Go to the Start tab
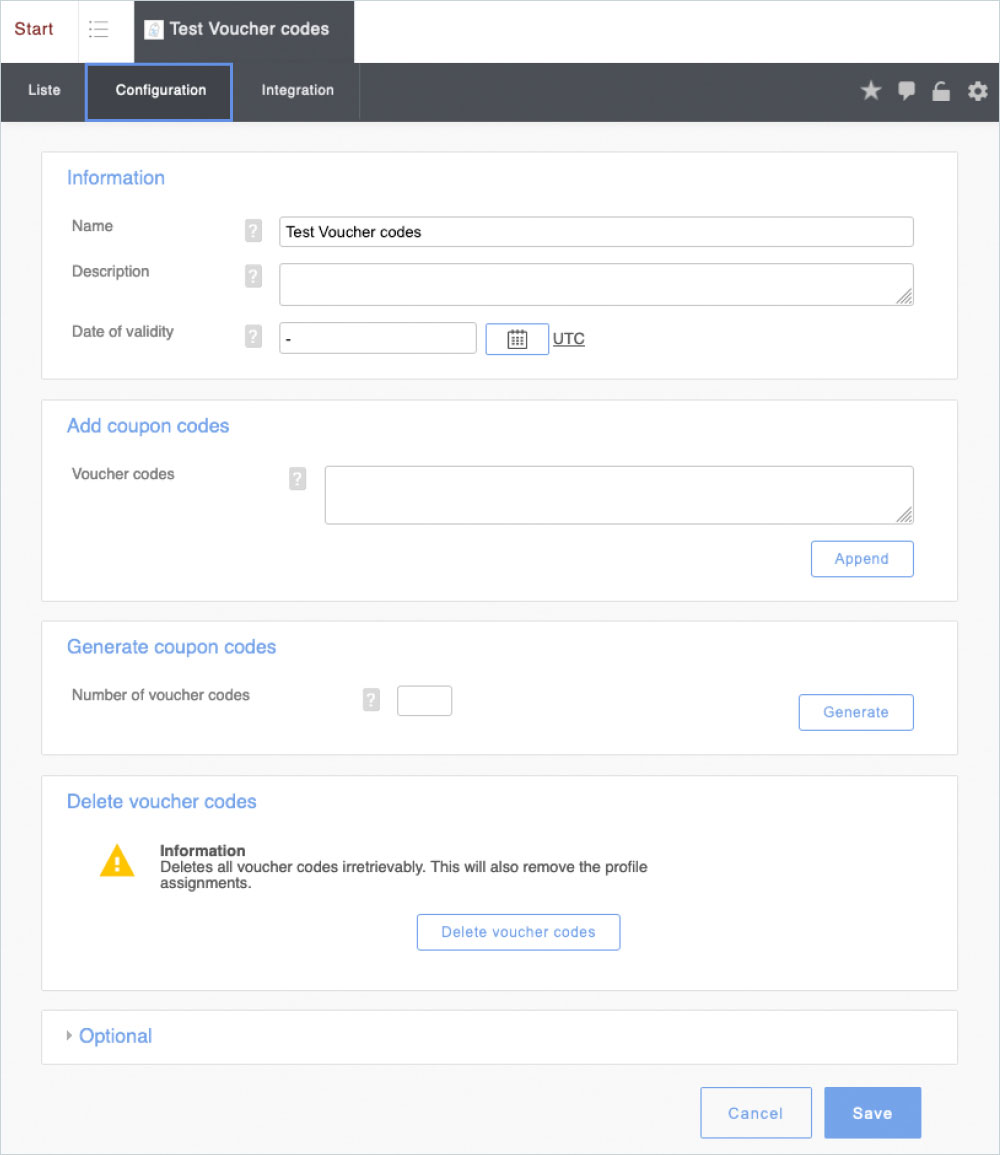The height and width of the screenshot is (1155, 1000). click(x=34, y=29)
